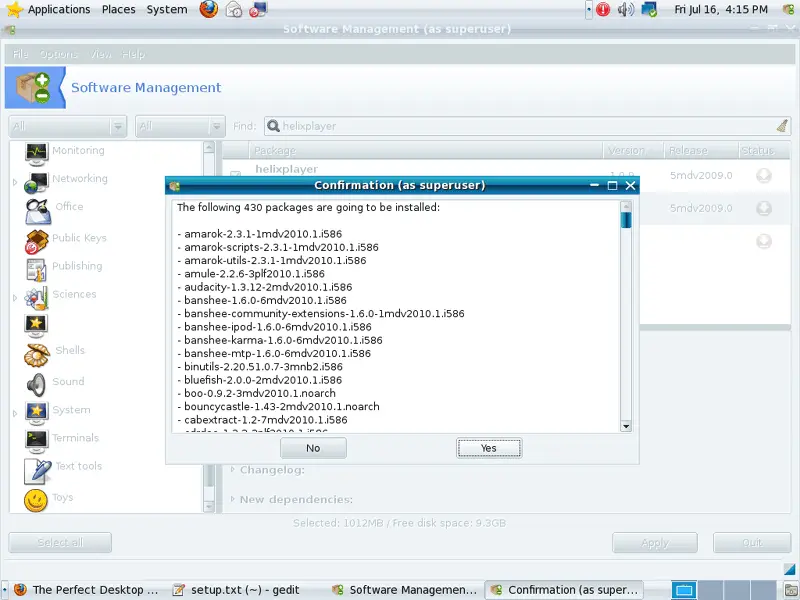The height and width of the screenshot is (600, 800).
Task: Launch Firefox from the top panel
Action: [x=209, y=9]
